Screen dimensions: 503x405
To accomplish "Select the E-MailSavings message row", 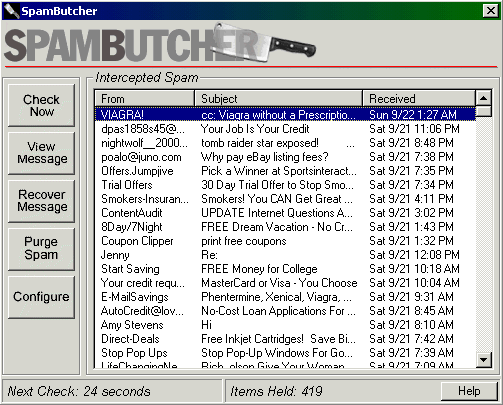I will pos(285,297).
